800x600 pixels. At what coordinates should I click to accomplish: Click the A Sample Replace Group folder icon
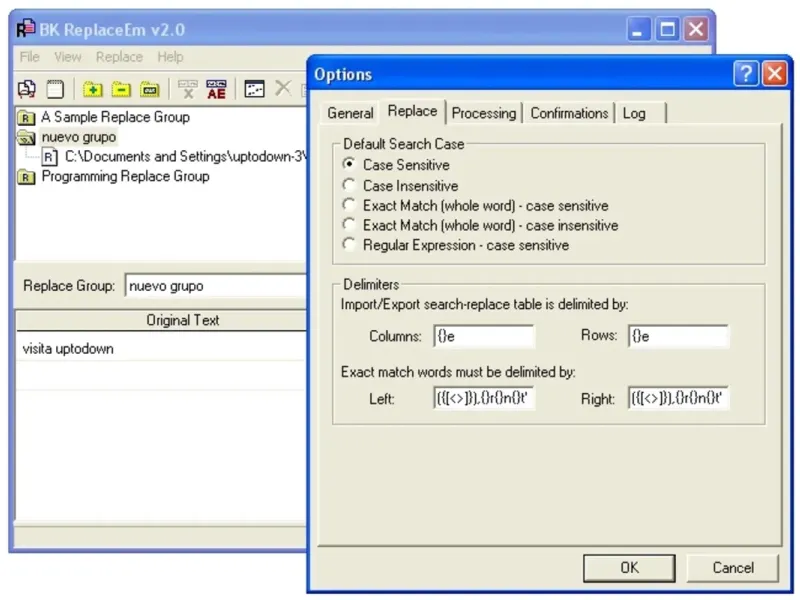pos(26,118)
